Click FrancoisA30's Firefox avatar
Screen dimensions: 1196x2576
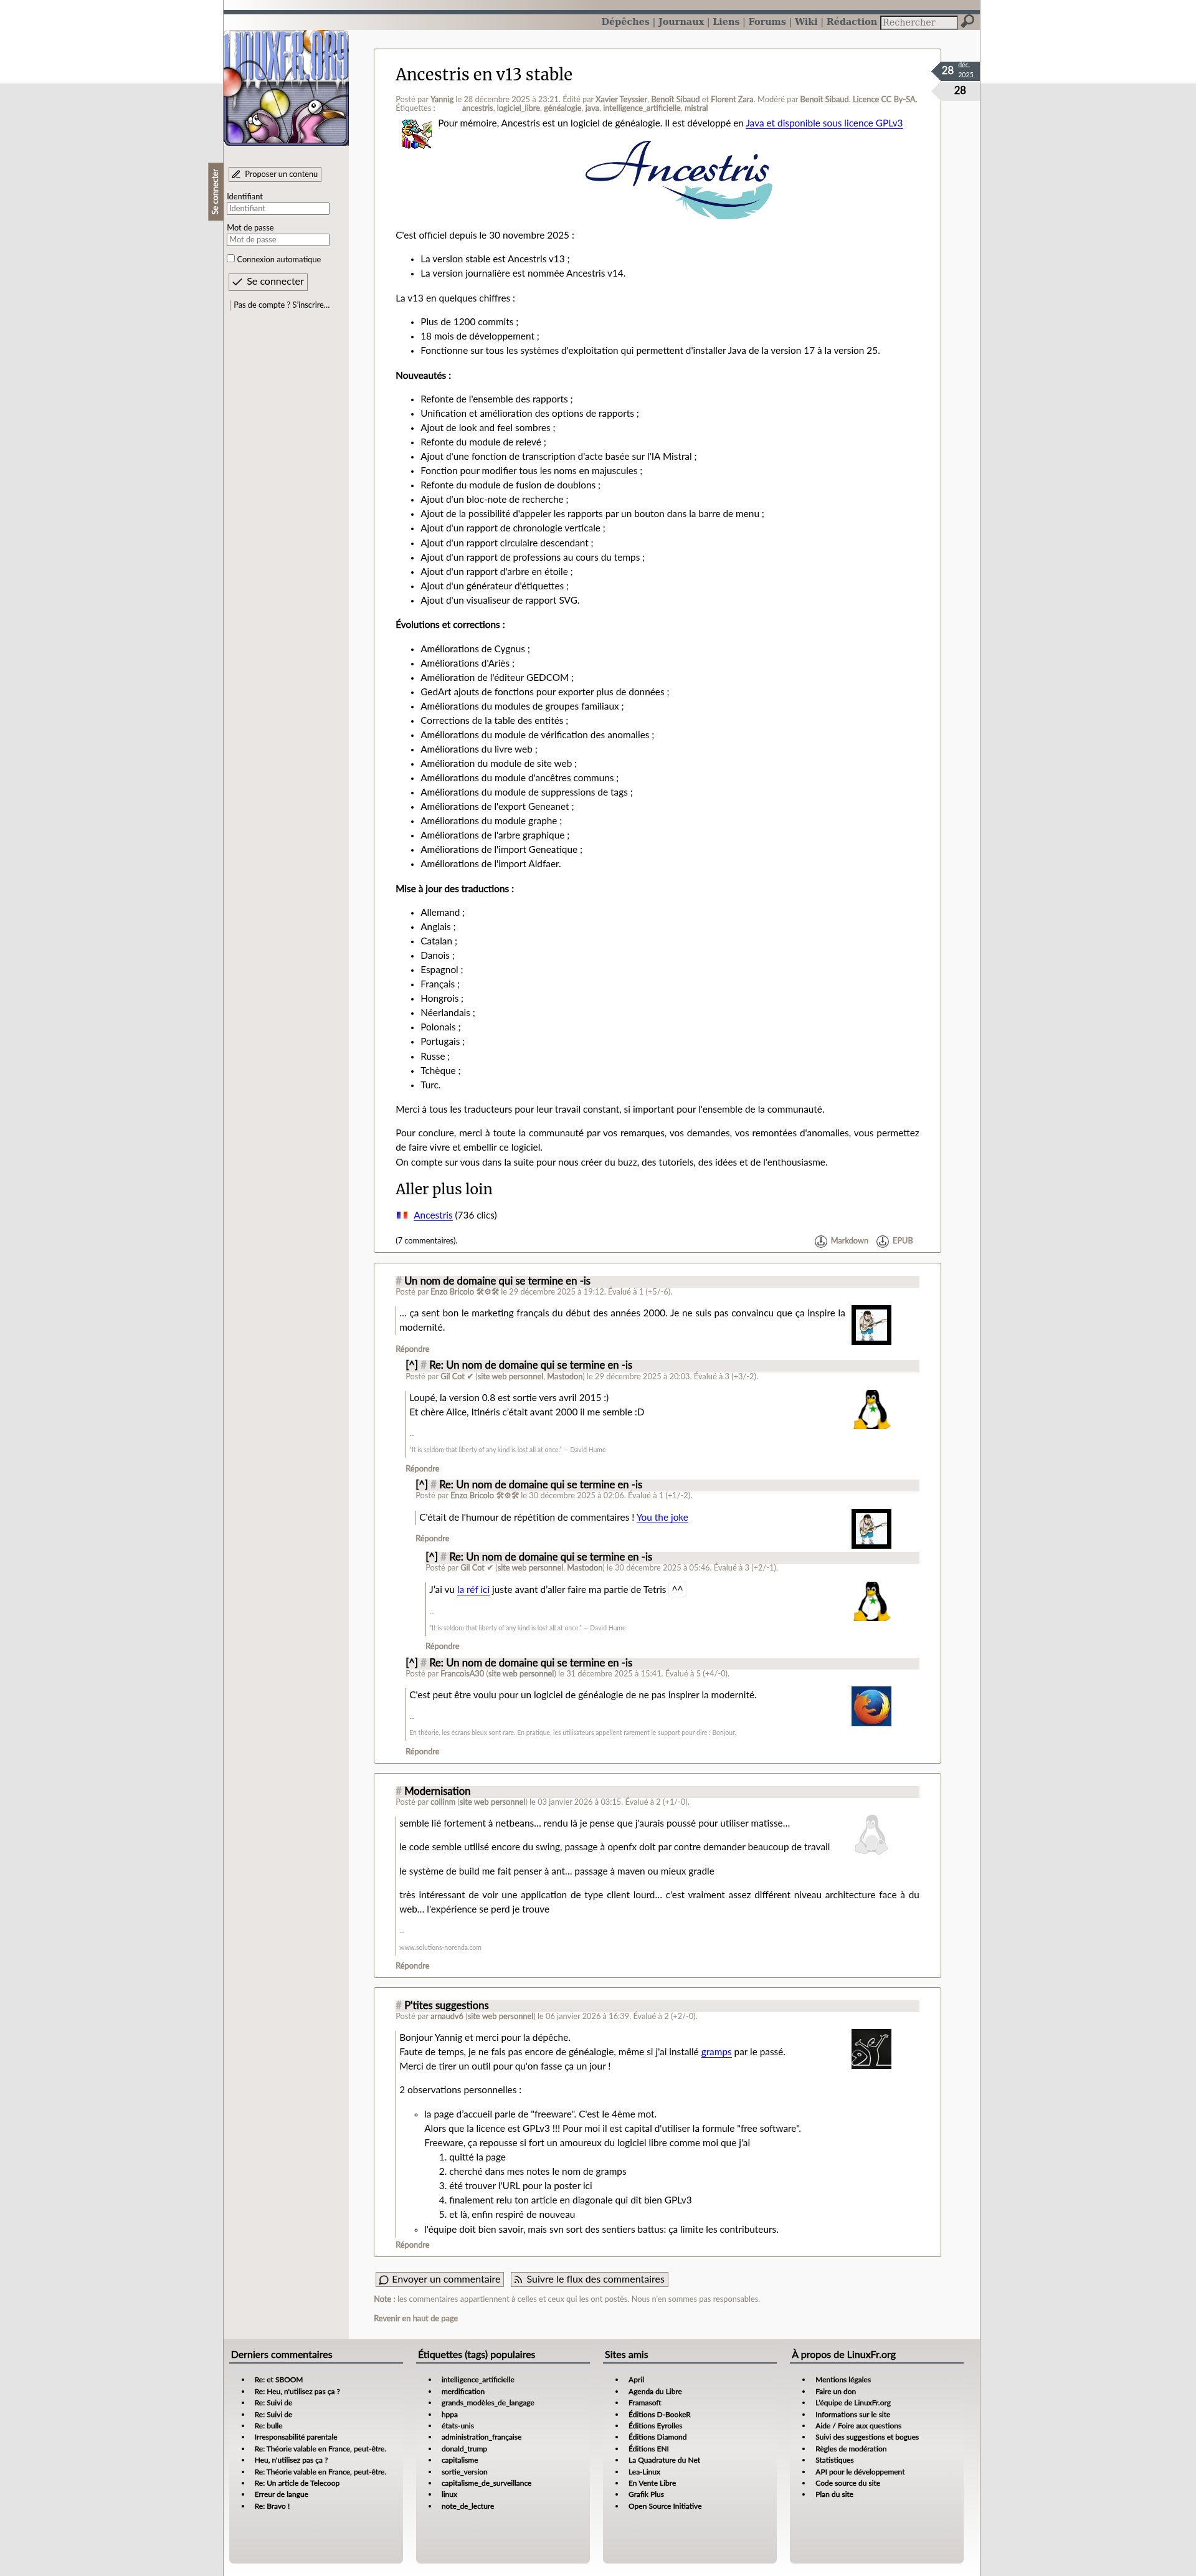(871, 1706)
